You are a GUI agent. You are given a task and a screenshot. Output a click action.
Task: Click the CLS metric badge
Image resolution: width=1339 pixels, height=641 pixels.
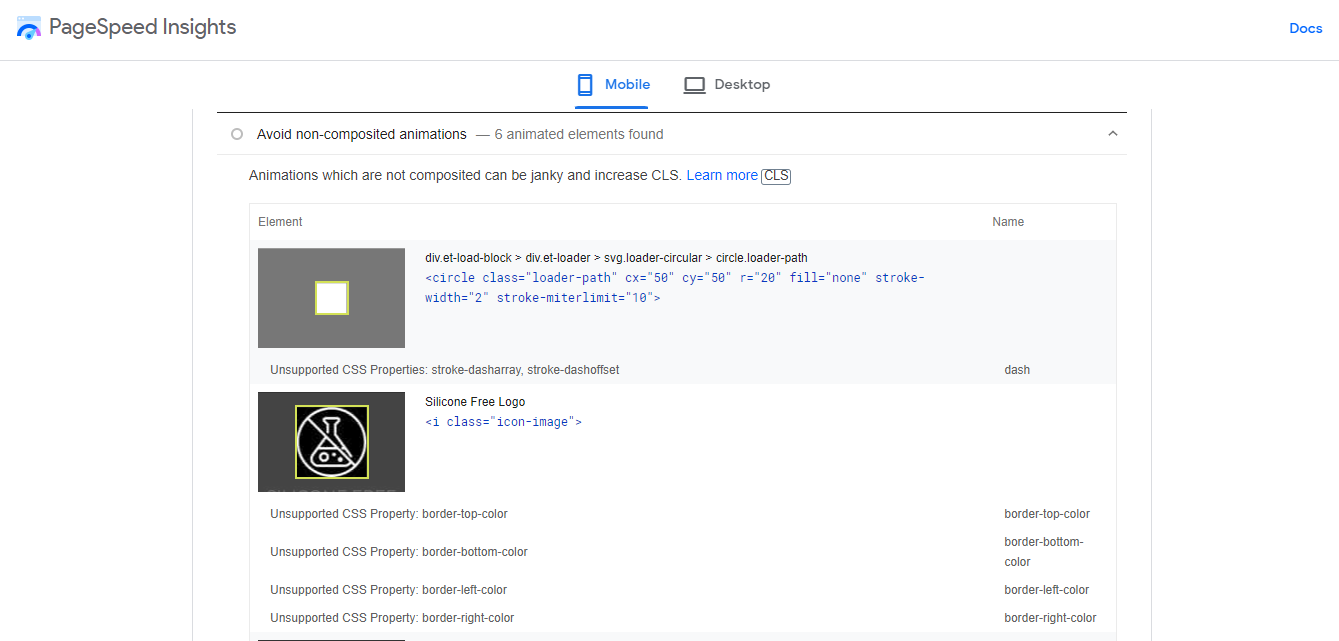point(776,176)
